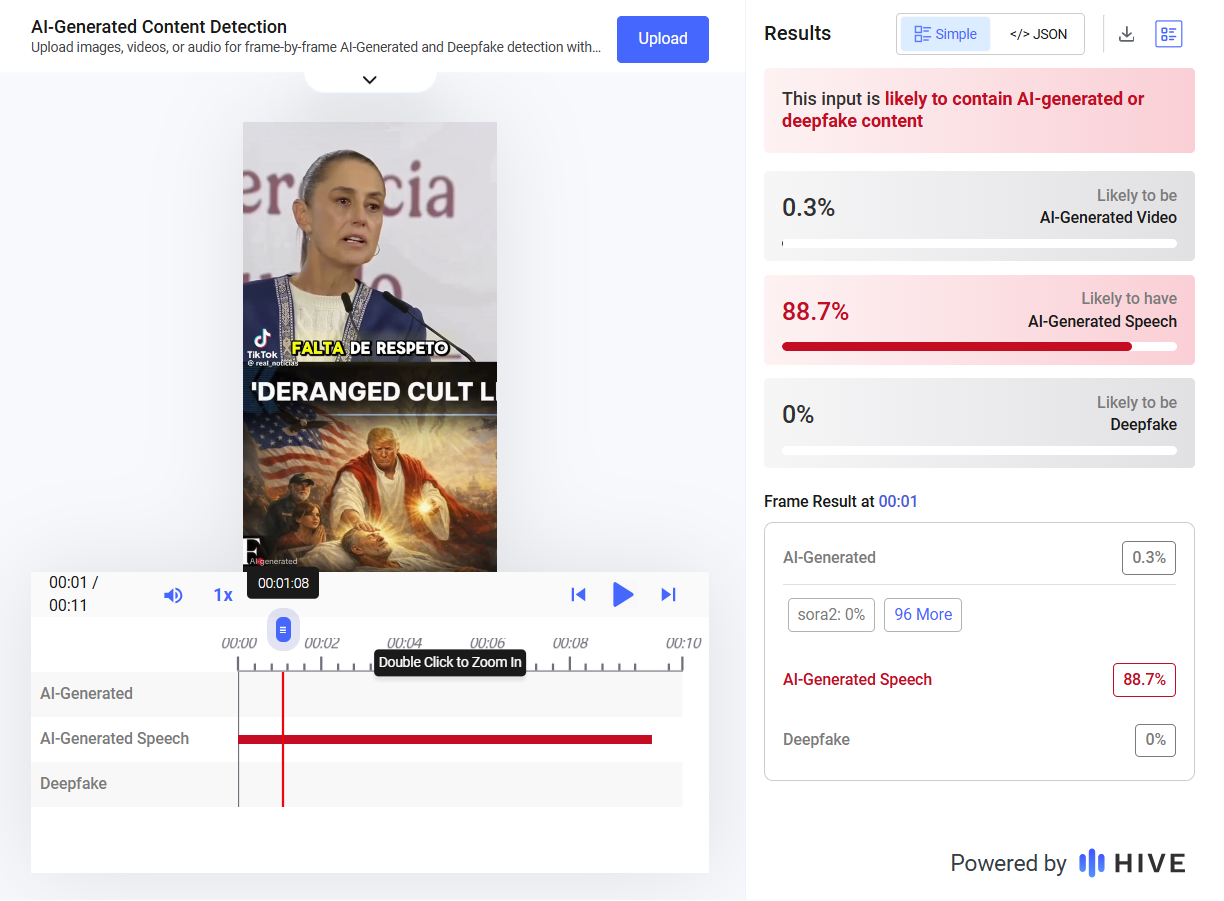Upload a new media file
The image size is (1224, 901).
[662, 39]
